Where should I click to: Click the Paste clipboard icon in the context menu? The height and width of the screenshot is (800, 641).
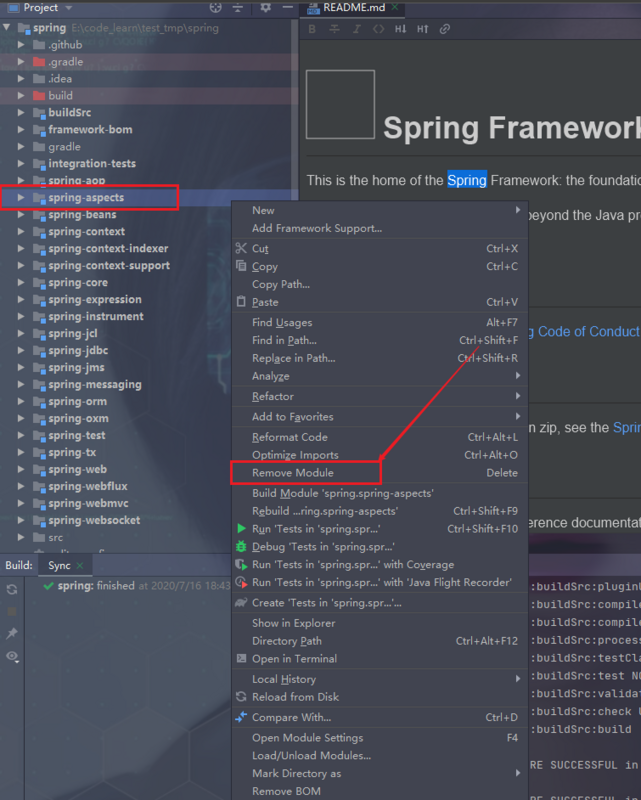click(x=241, y=302)
